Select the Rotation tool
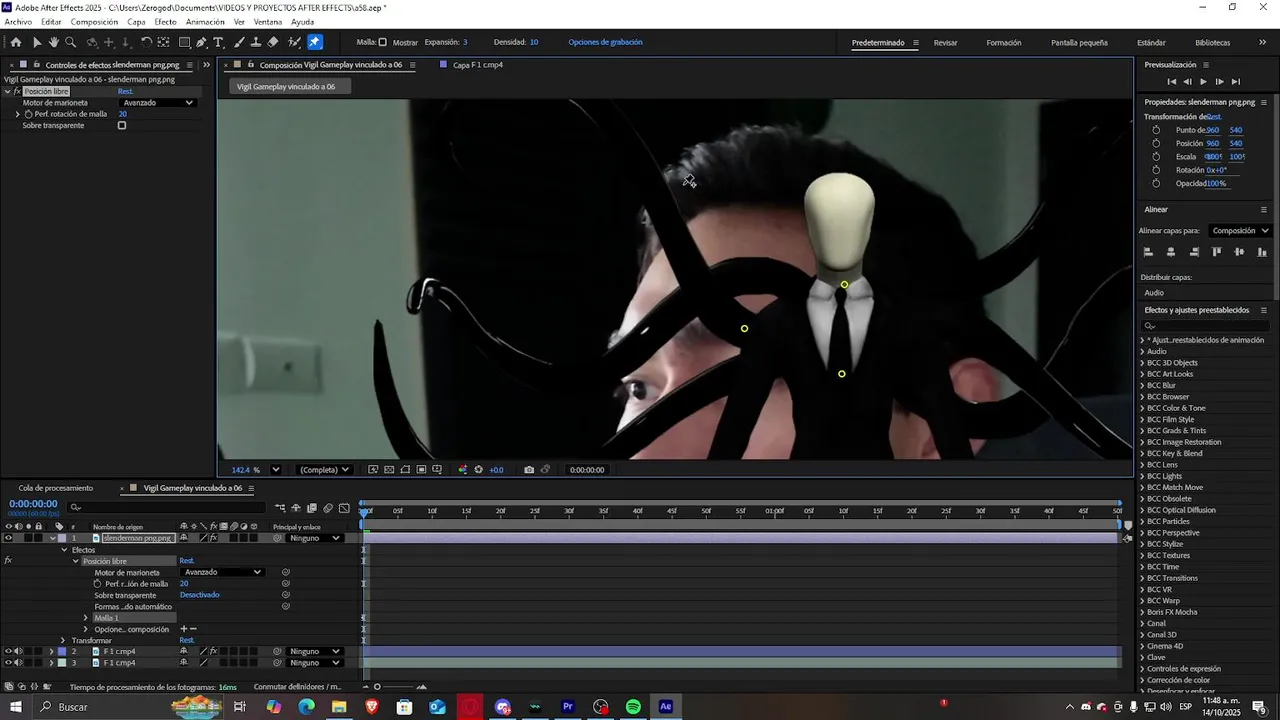This screenshot has width=1280, height=720. coord(146,42)
